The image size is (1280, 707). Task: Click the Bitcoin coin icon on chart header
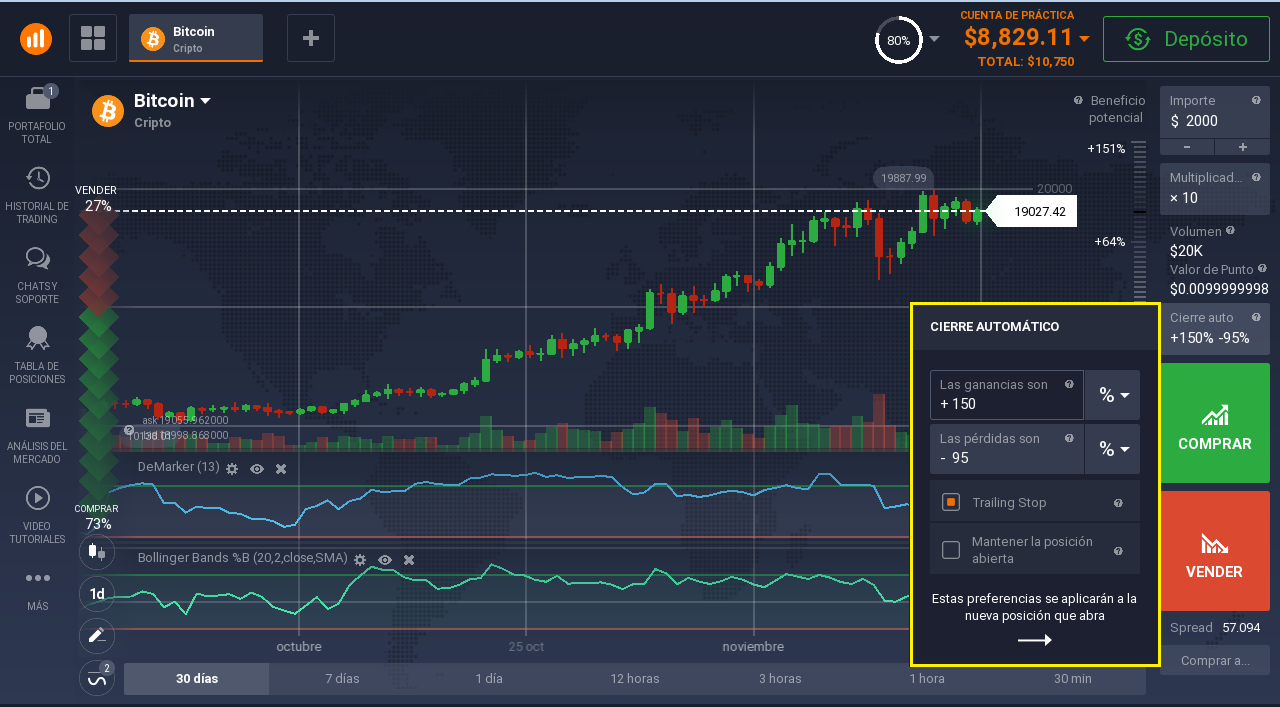[x=108, y=111]
